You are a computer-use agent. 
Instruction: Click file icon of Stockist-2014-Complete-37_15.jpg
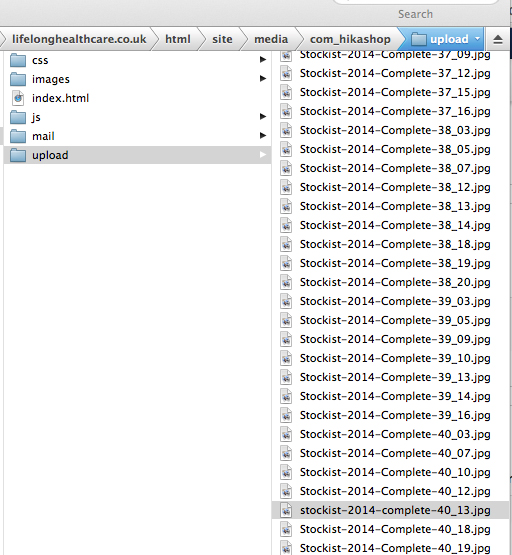[286, 92]
